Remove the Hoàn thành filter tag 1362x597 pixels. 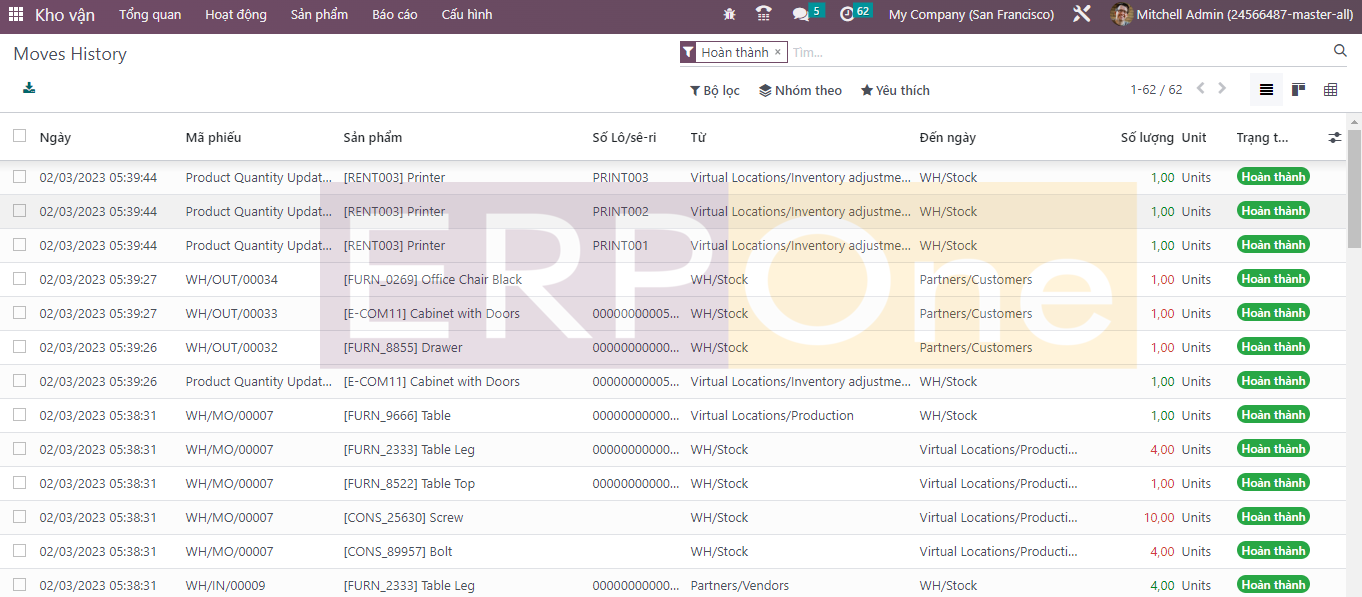[x=778, y=52]
